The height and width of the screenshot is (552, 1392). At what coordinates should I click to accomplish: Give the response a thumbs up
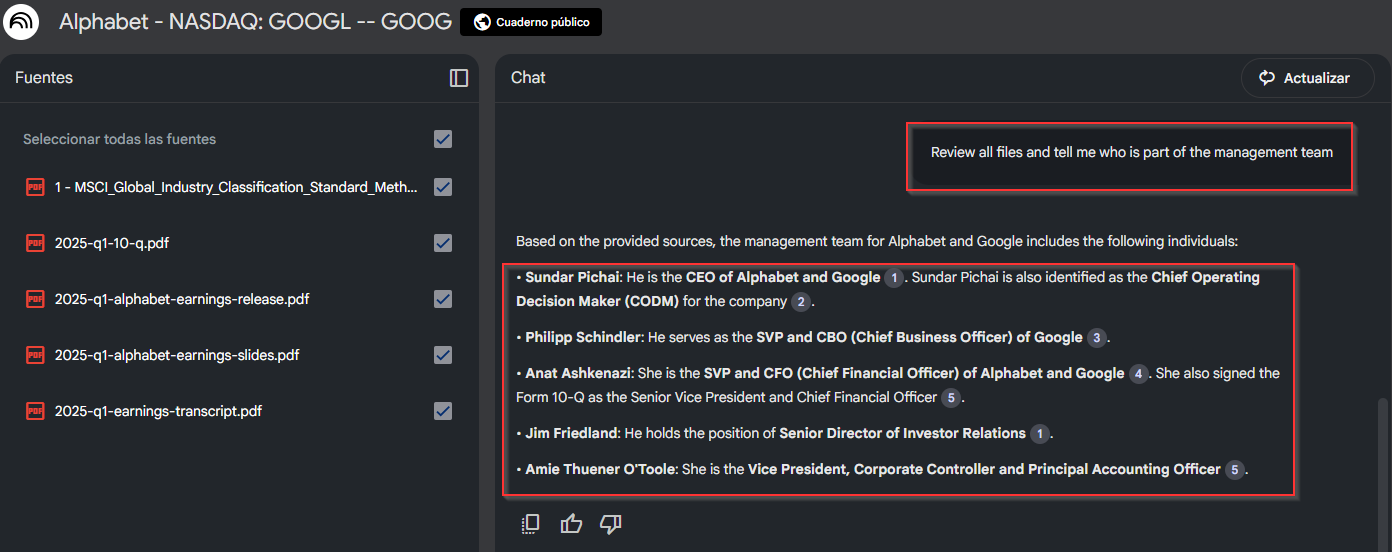point(571,524)
